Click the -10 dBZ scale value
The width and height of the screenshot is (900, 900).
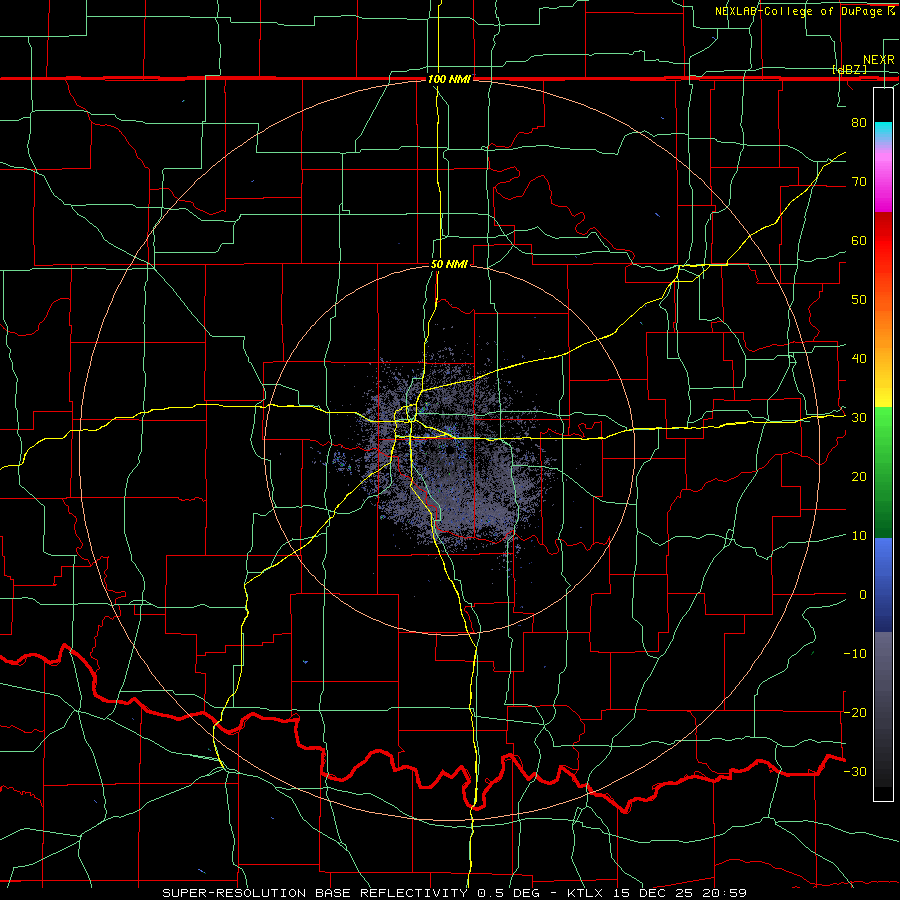[x=855, y=654]
